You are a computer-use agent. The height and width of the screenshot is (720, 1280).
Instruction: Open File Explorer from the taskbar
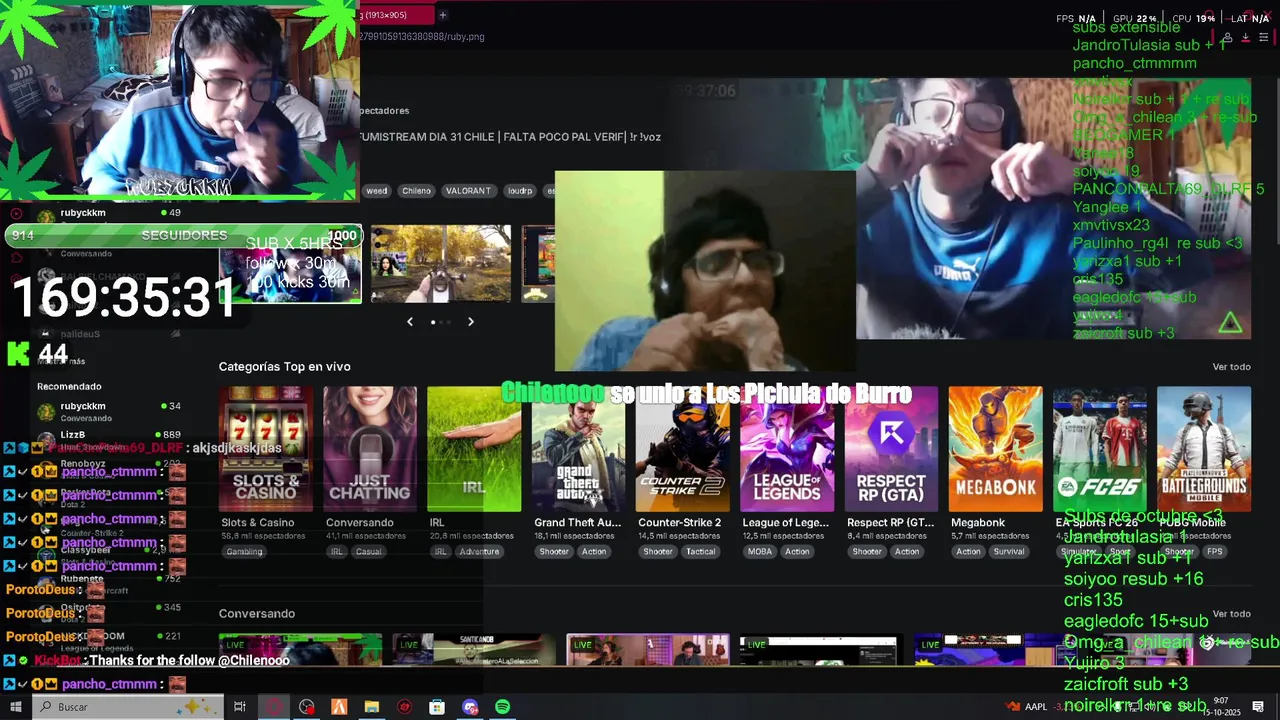(372, 707)
